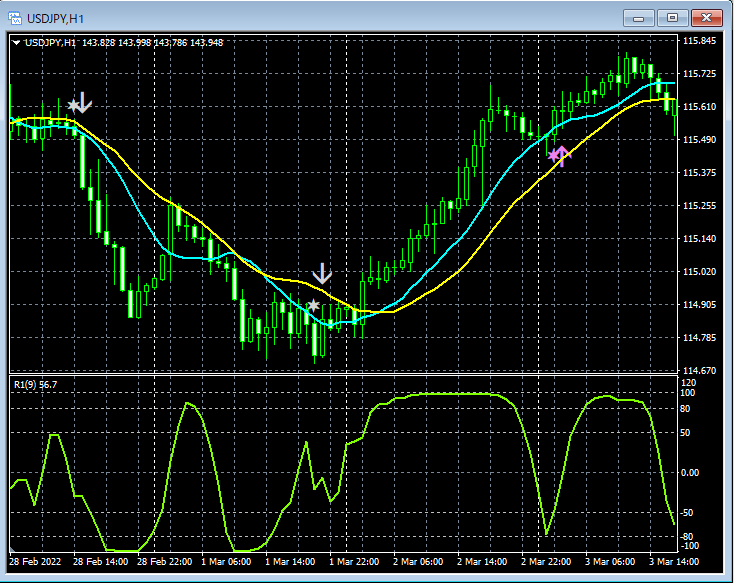Click the USDJPY chart window icon
Screen dimensions: 735x583
click(15, 19)
